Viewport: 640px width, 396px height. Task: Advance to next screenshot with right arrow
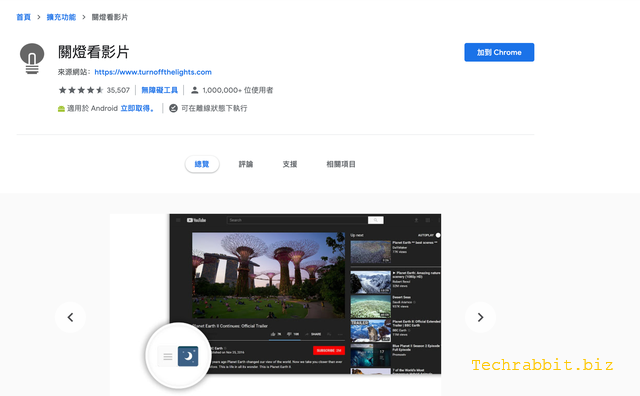point(480,317)
